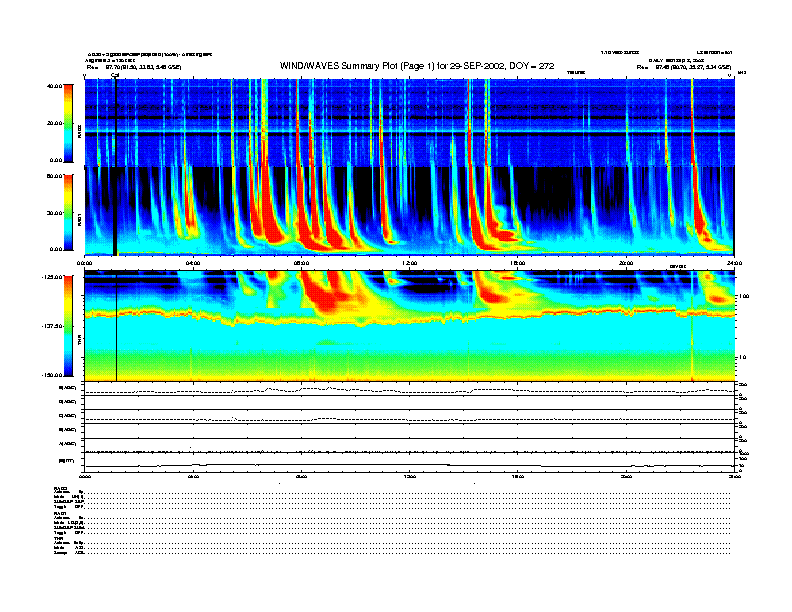Click the RAD2 vertical axis label

[79, 131]
